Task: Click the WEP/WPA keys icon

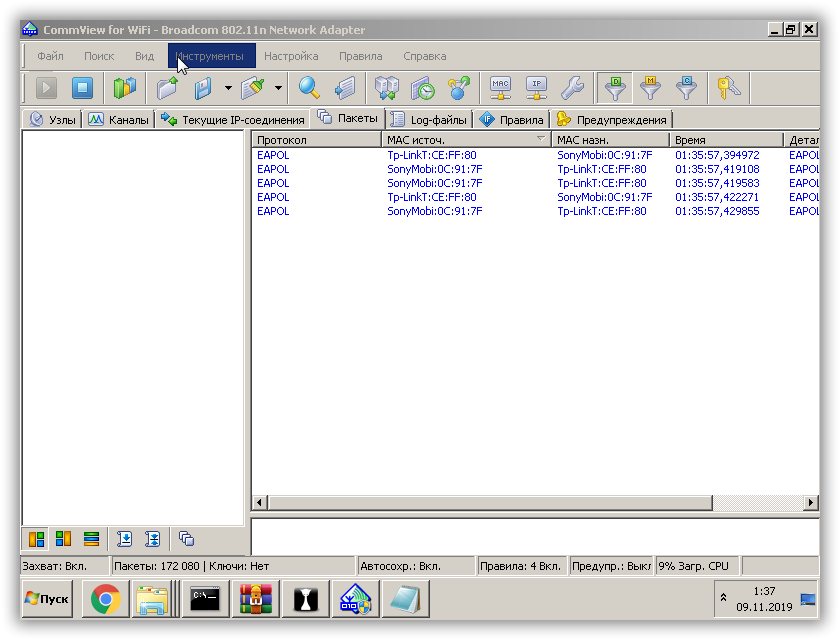Action: [728, 88]
